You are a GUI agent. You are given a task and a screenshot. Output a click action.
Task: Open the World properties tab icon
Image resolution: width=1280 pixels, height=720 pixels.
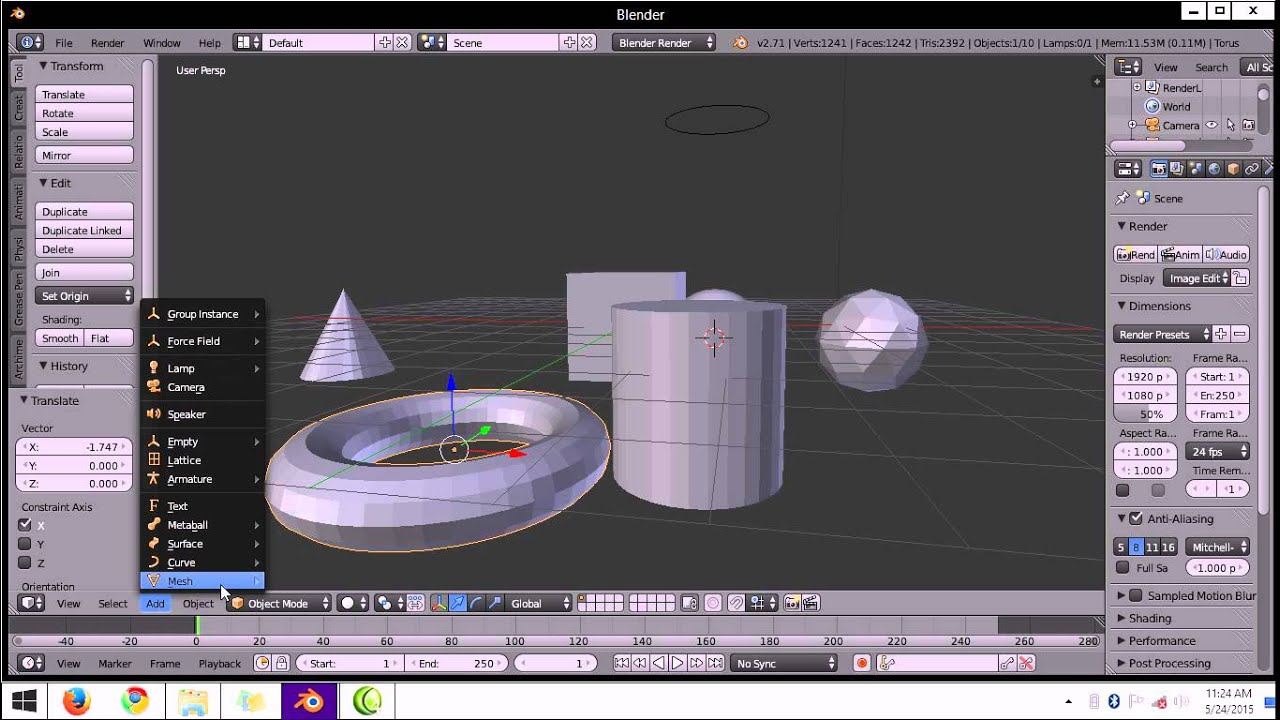(x=1214, y=169)
